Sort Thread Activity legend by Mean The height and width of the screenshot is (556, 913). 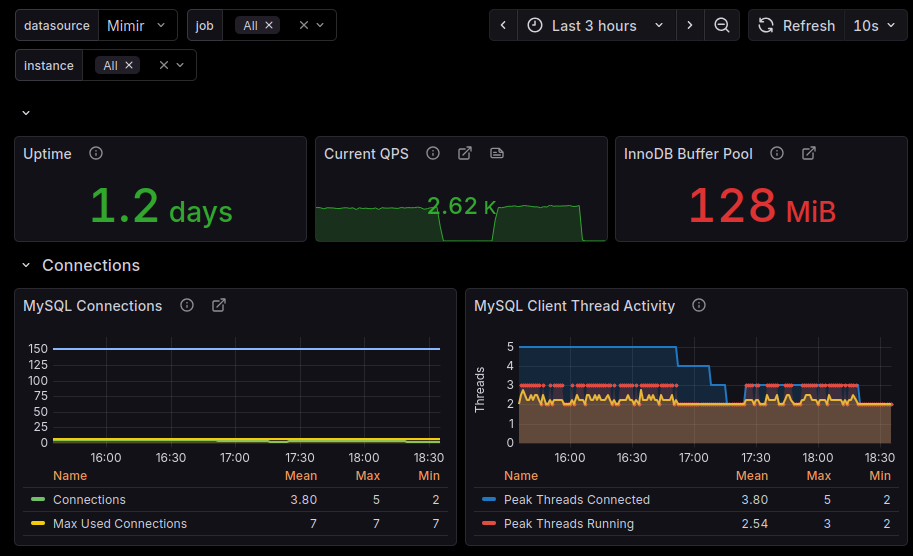pyautogui.click(x=752, y=476)
